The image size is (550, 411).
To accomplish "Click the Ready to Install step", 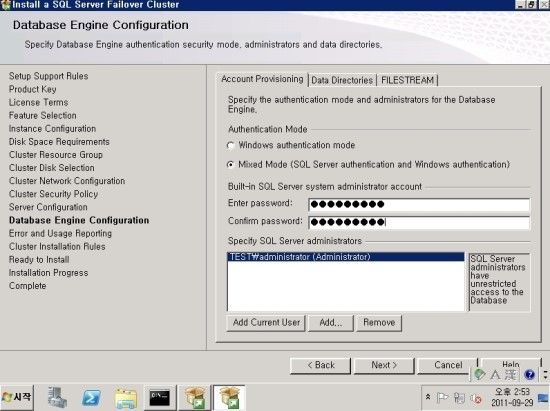I will tap(39, 260).
